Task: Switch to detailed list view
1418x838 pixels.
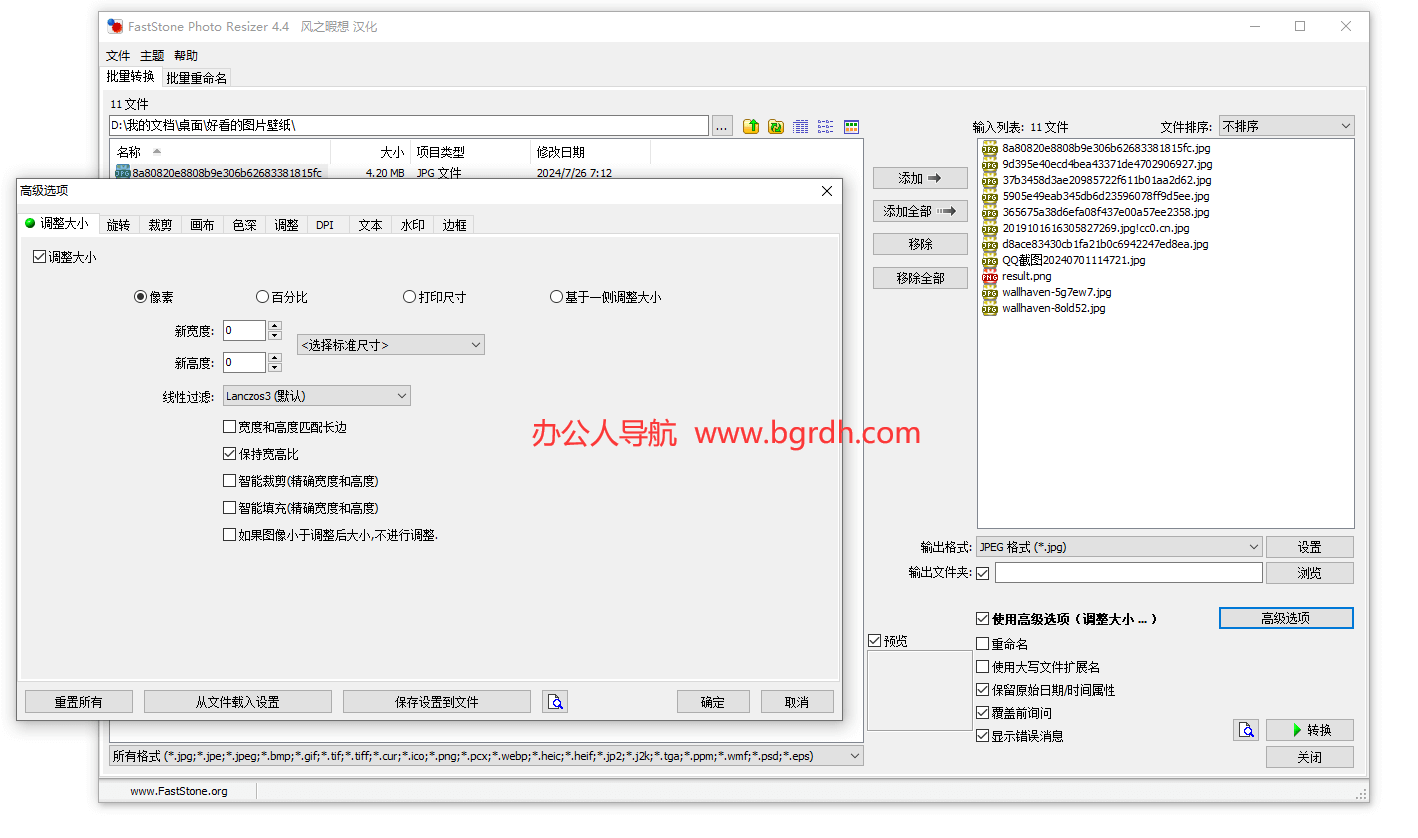Action: click(800, 126)
